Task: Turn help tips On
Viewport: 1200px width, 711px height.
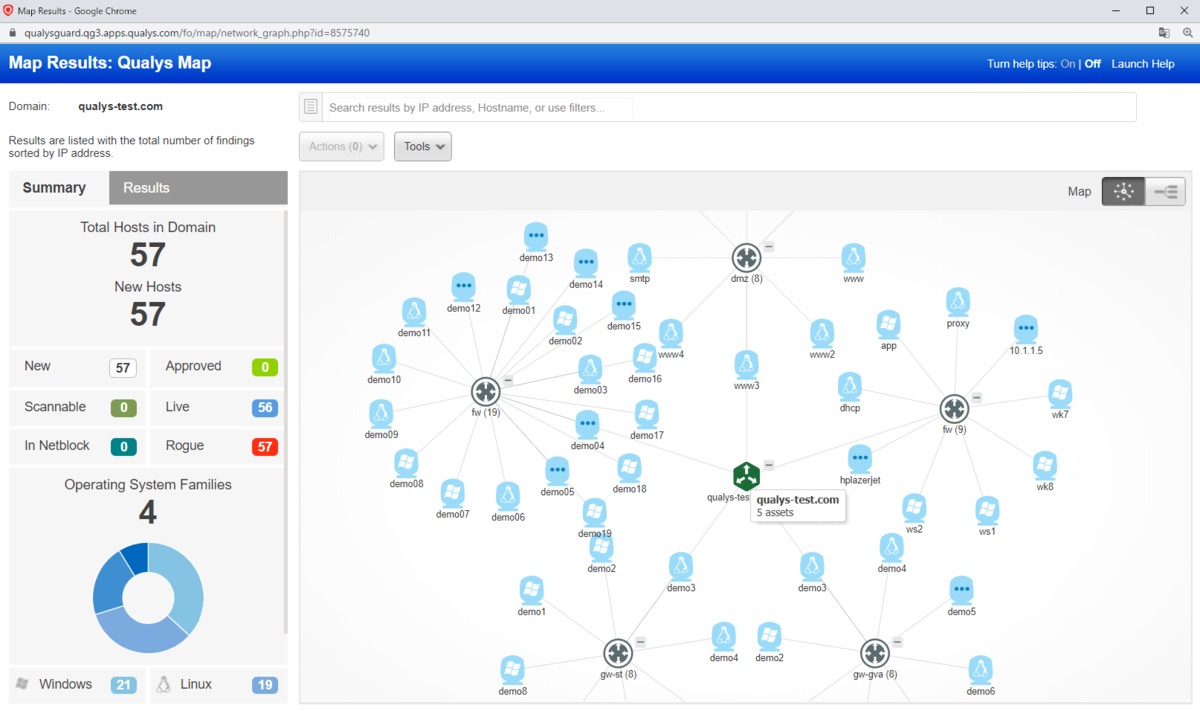Action: (1068, 64)
